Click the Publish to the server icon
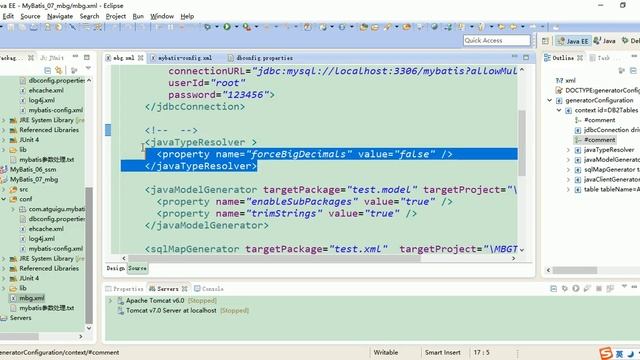 (610, 288)
